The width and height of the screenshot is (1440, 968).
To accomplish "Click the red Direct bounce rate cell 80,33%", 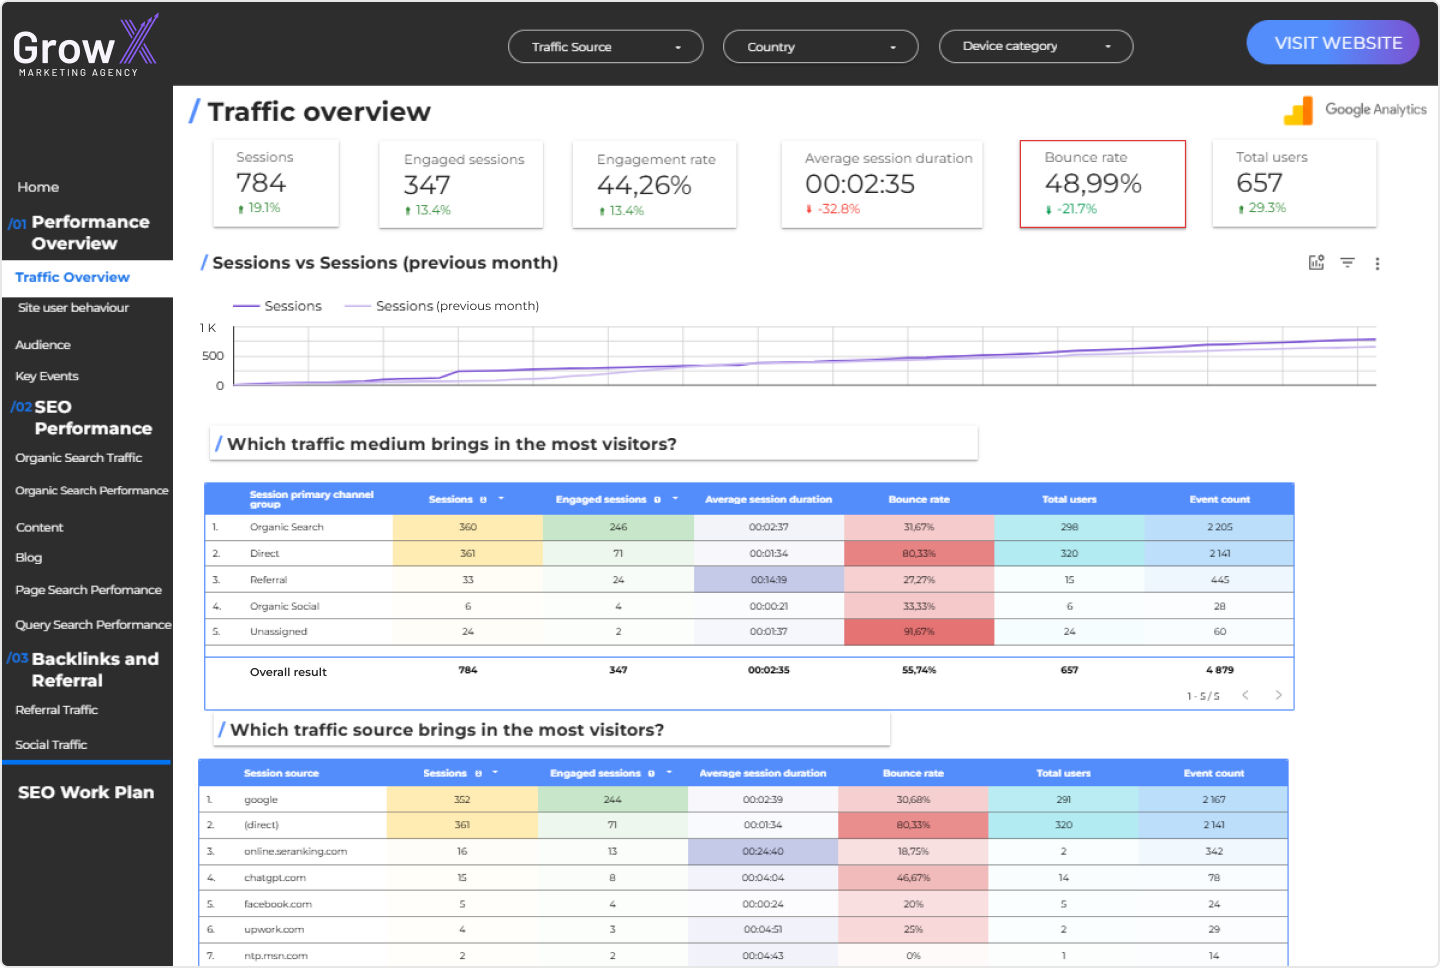I will coord(918,553).
